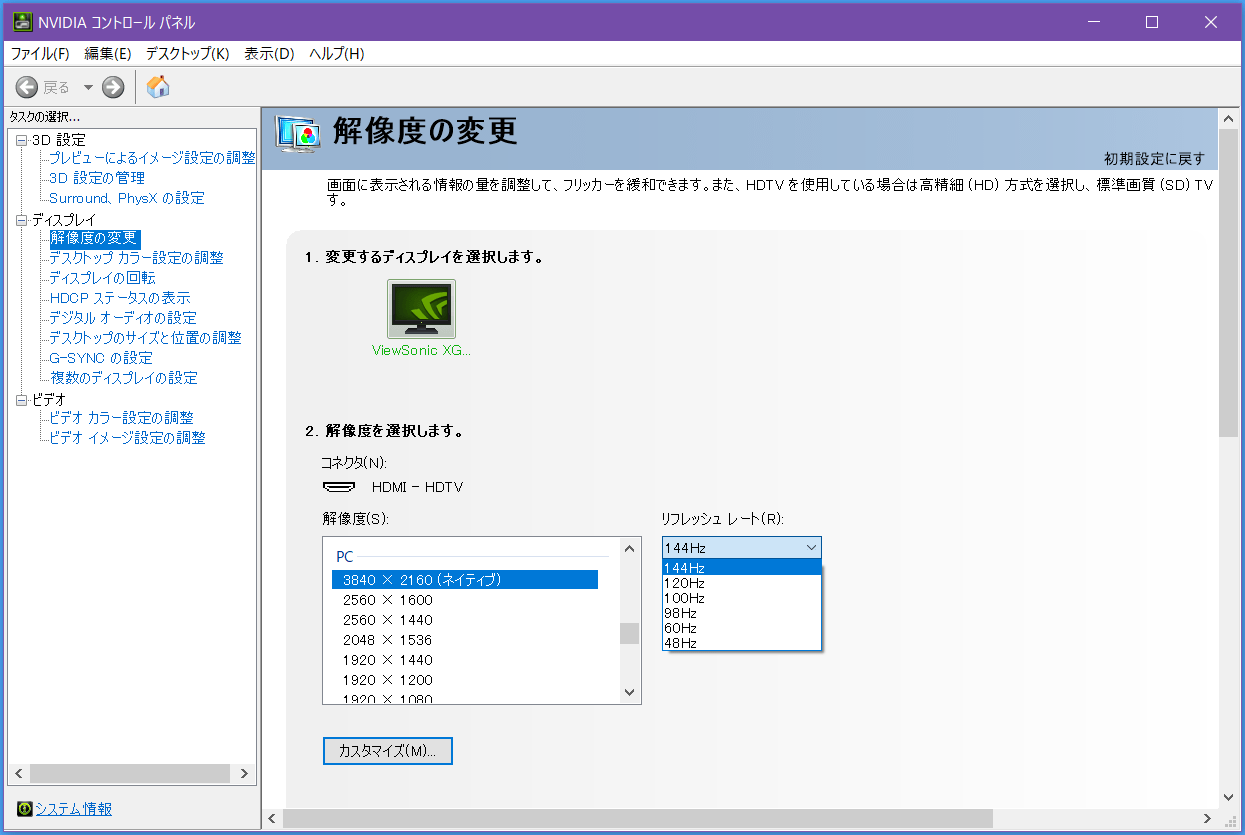
Task: Maximize the NVIDIA control panel window
Action: point(1152,22)
